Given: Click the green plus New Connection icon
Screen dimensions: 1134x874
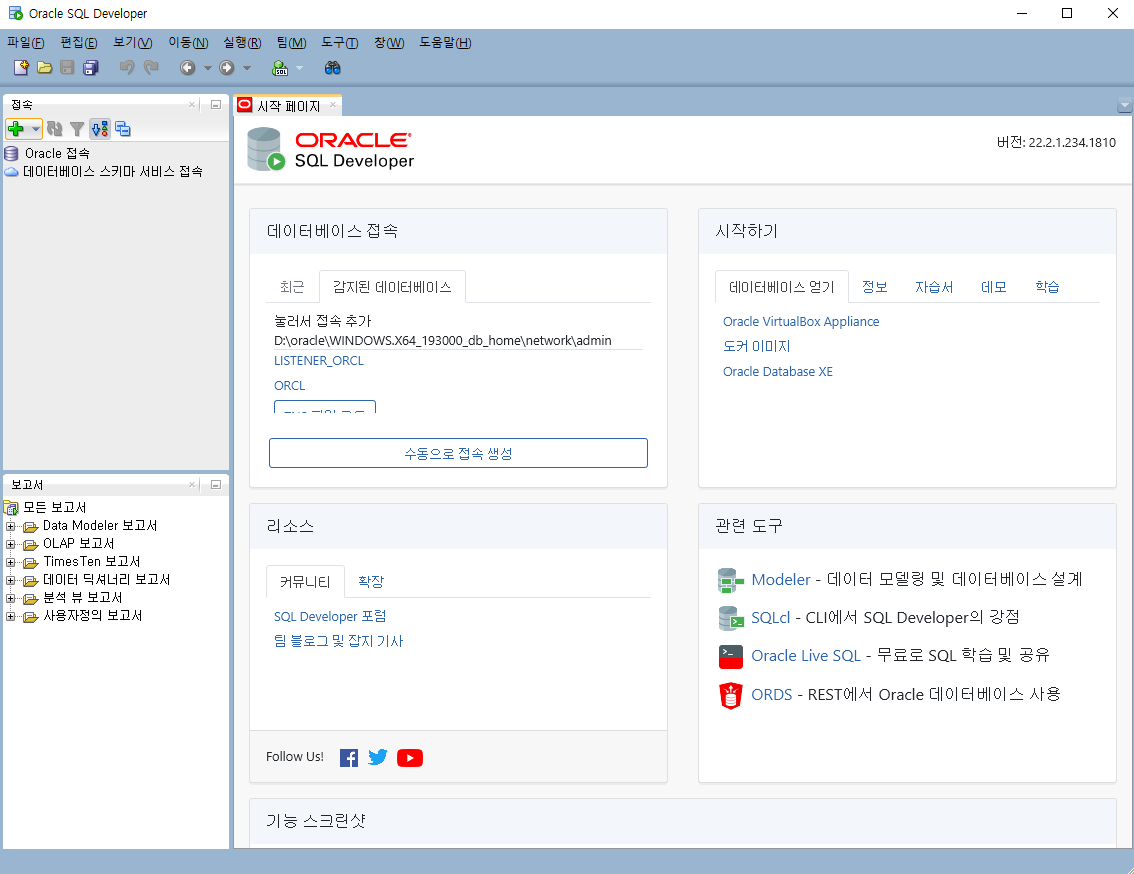Looking at the screenshot, I should click(16, 129).
